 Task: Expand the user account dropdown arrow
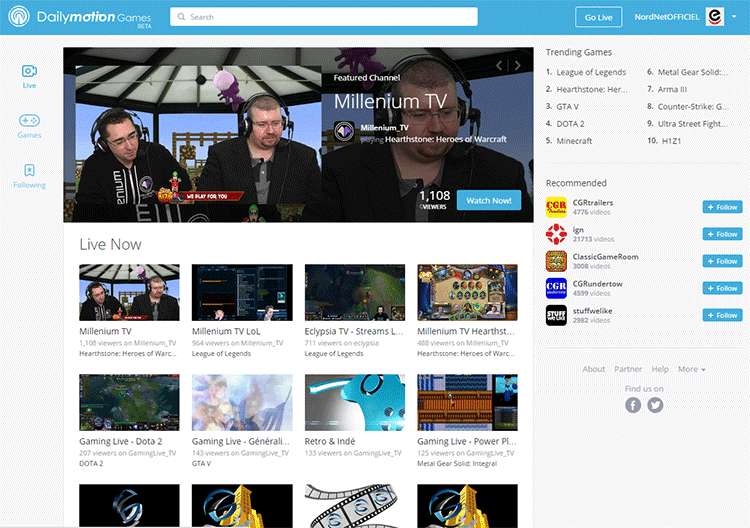tap(734, 17)
